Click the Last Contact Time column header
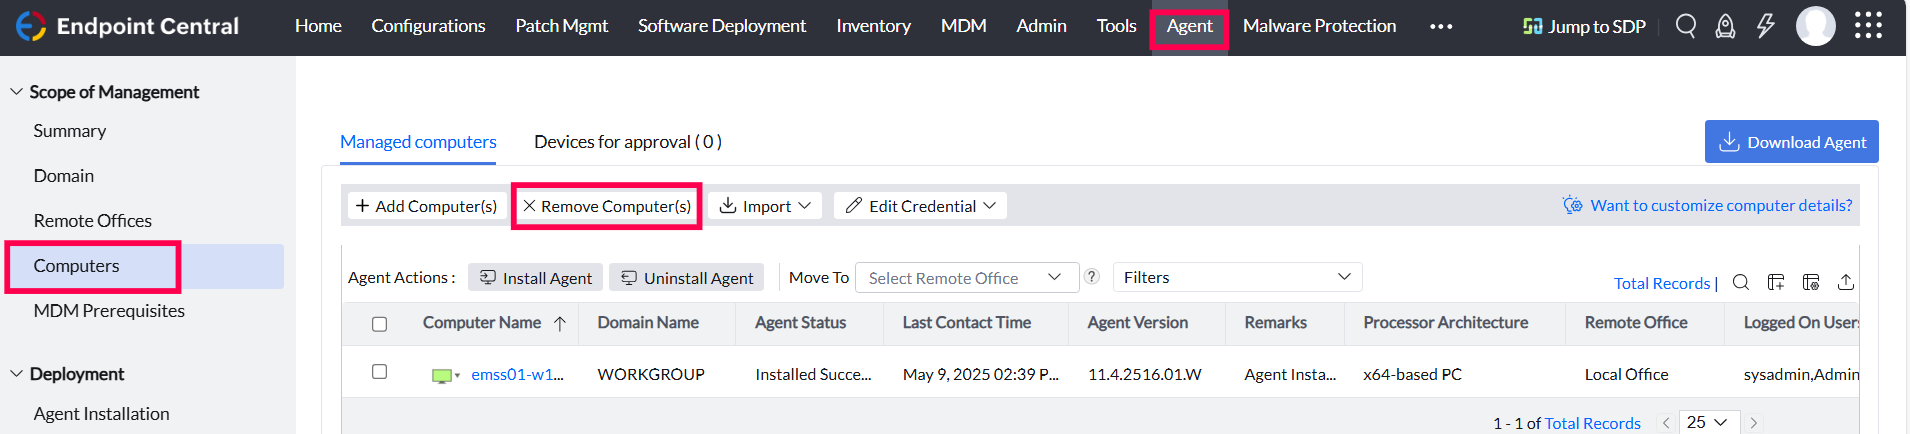 (x=966, y=322)
